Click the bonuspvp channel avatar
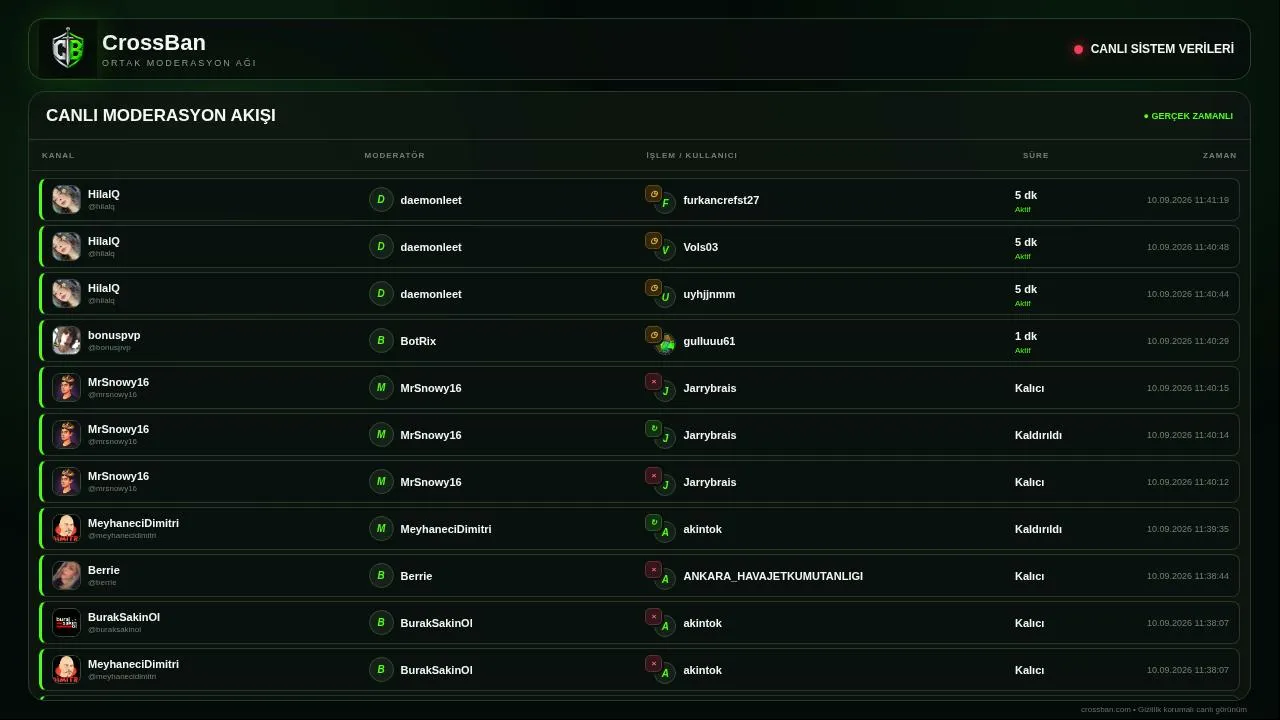 click(x=66, y=341)
